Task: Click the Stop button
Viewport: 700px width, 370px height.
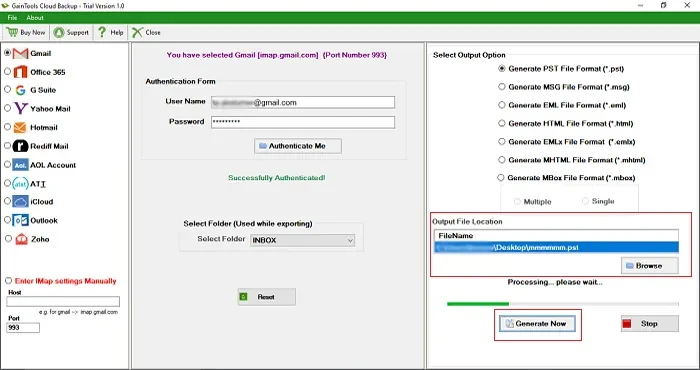Action: (x=650, y=324)
